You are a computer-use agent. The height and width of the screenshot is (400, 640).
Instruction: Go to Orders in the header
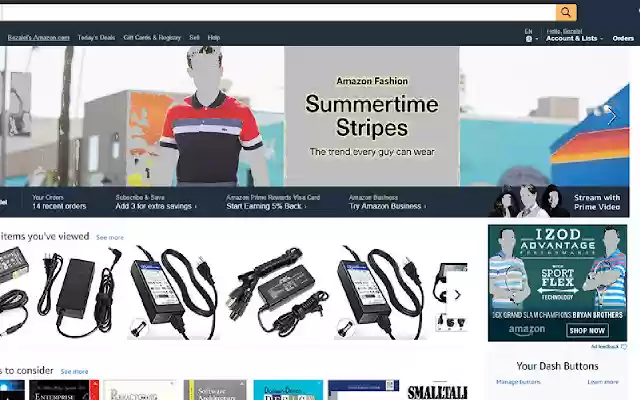pyautogui.click(x=623, y=38)
